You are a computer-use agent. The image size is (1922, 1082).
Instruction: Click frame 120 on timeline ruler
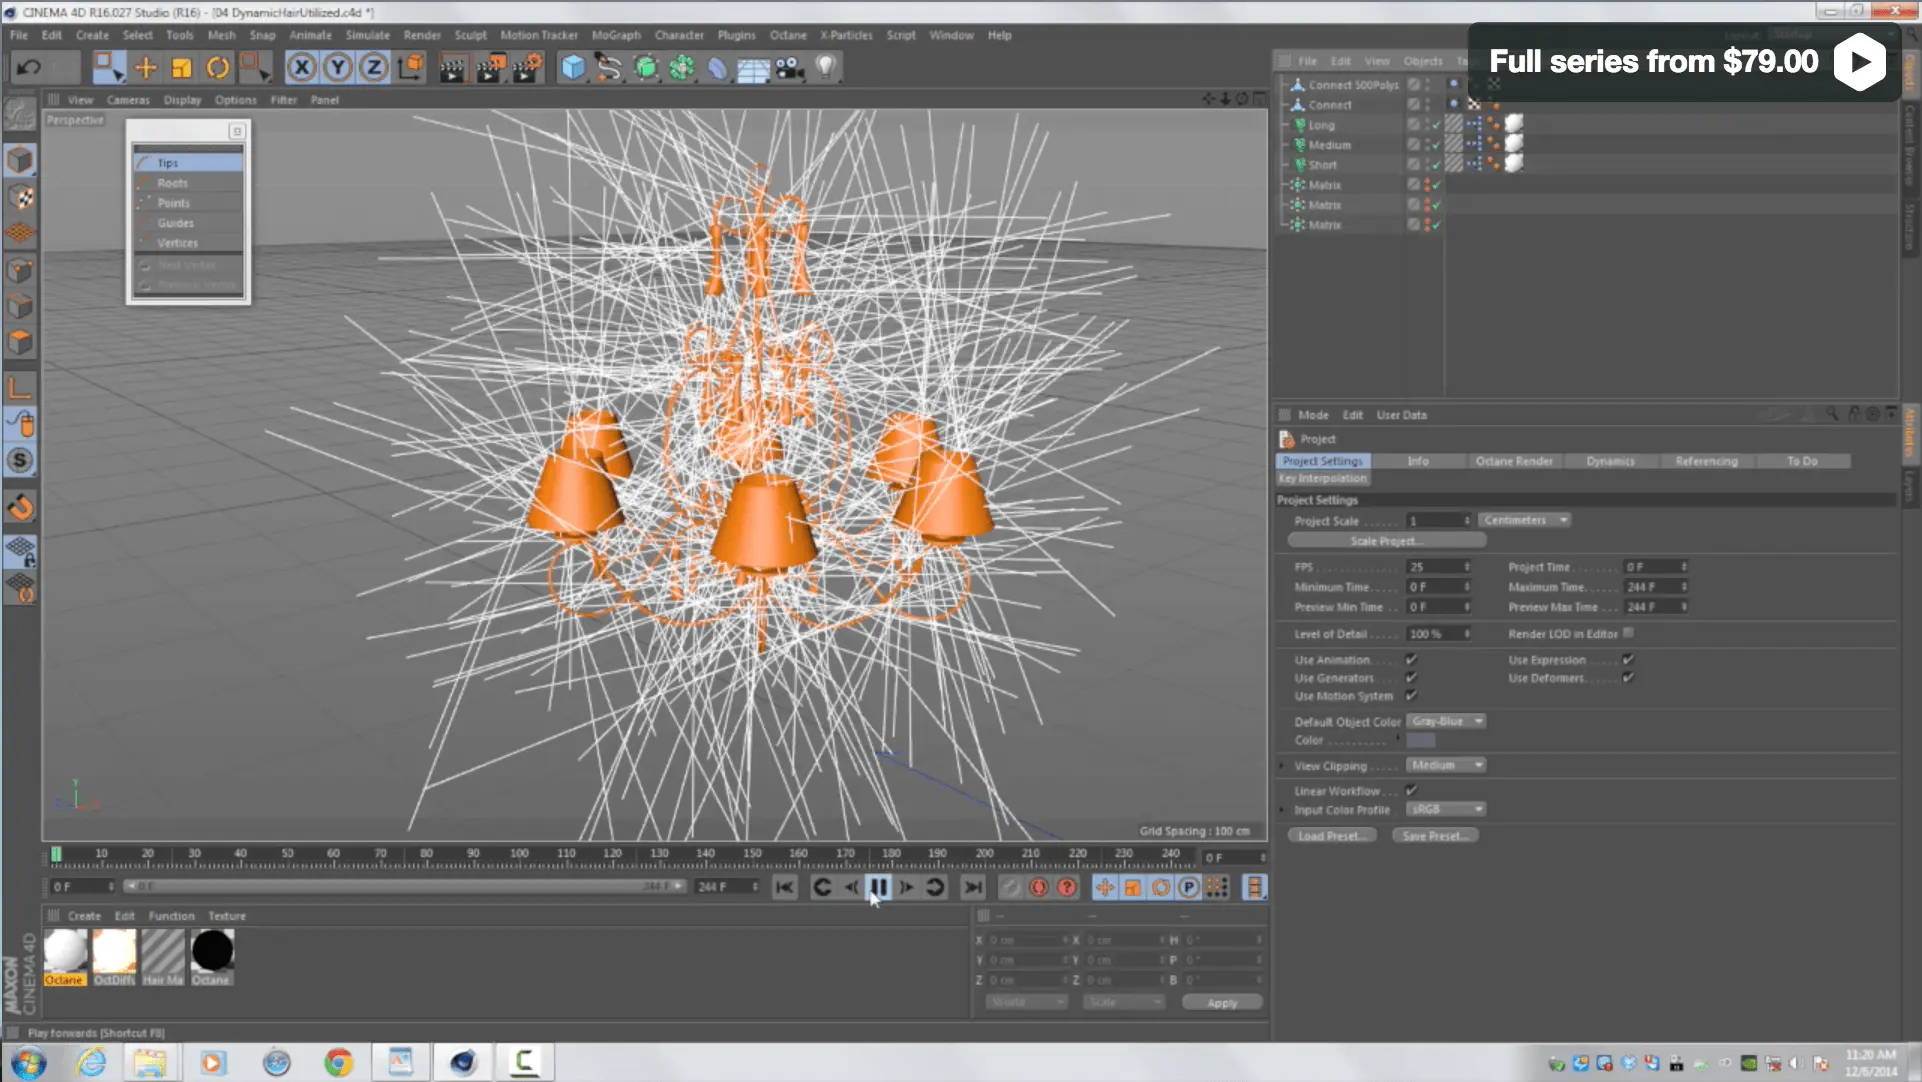[612, 855]
